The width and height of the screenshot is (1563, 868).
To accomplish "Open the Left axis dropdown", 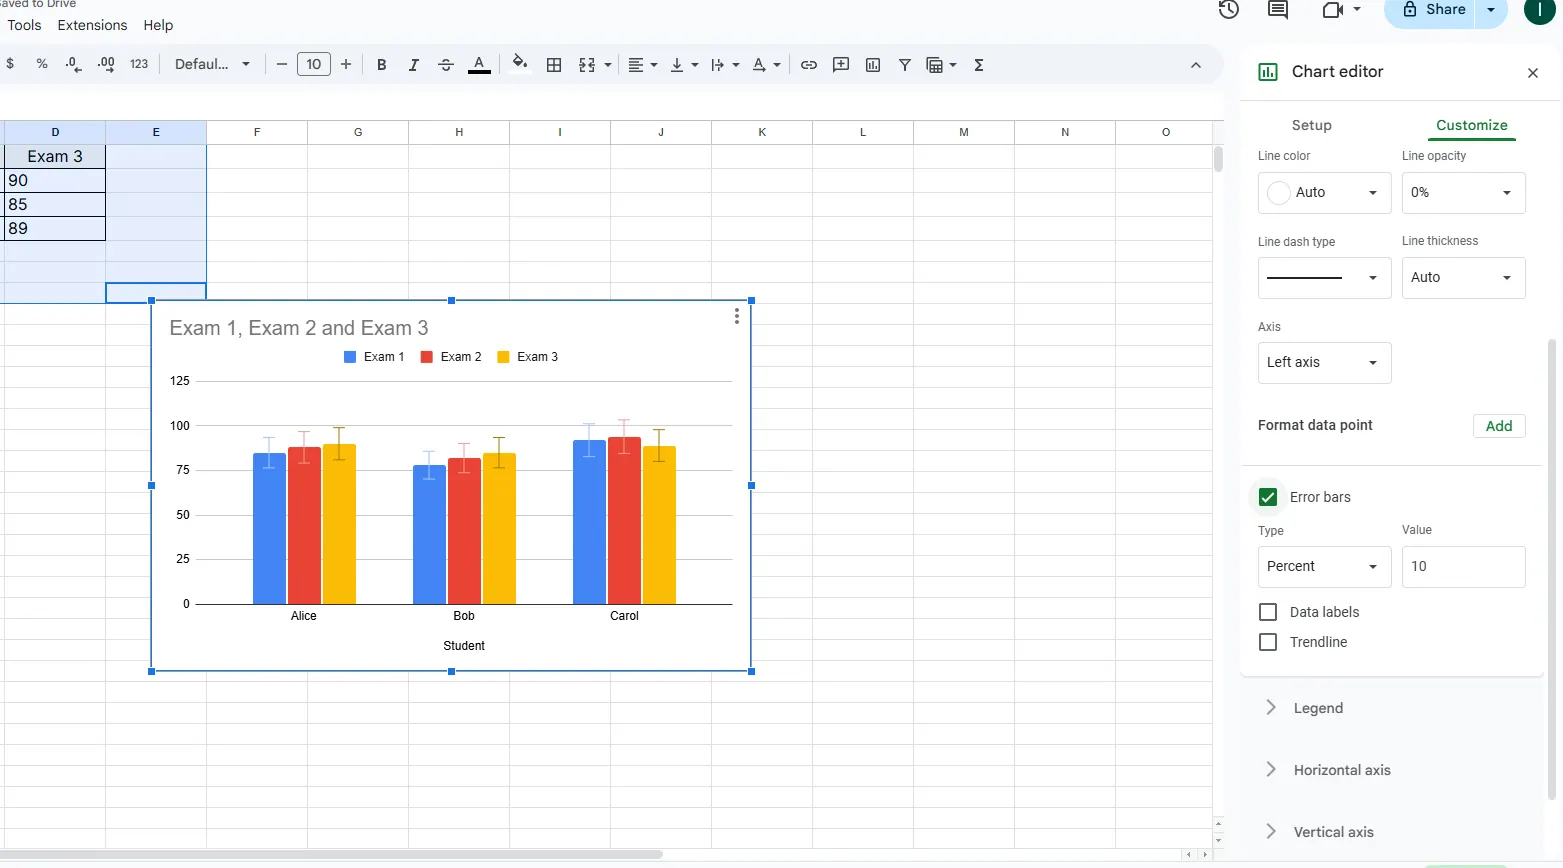I will coord(1323,362).
